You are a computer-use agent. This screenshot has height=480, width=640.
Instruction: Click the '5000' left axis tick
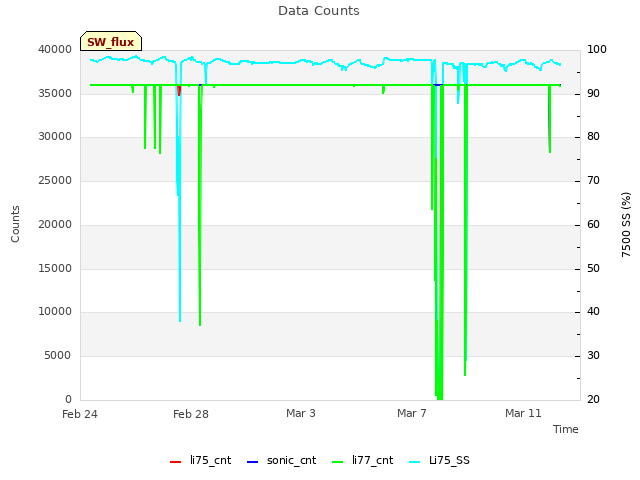[x=58, y=355]
